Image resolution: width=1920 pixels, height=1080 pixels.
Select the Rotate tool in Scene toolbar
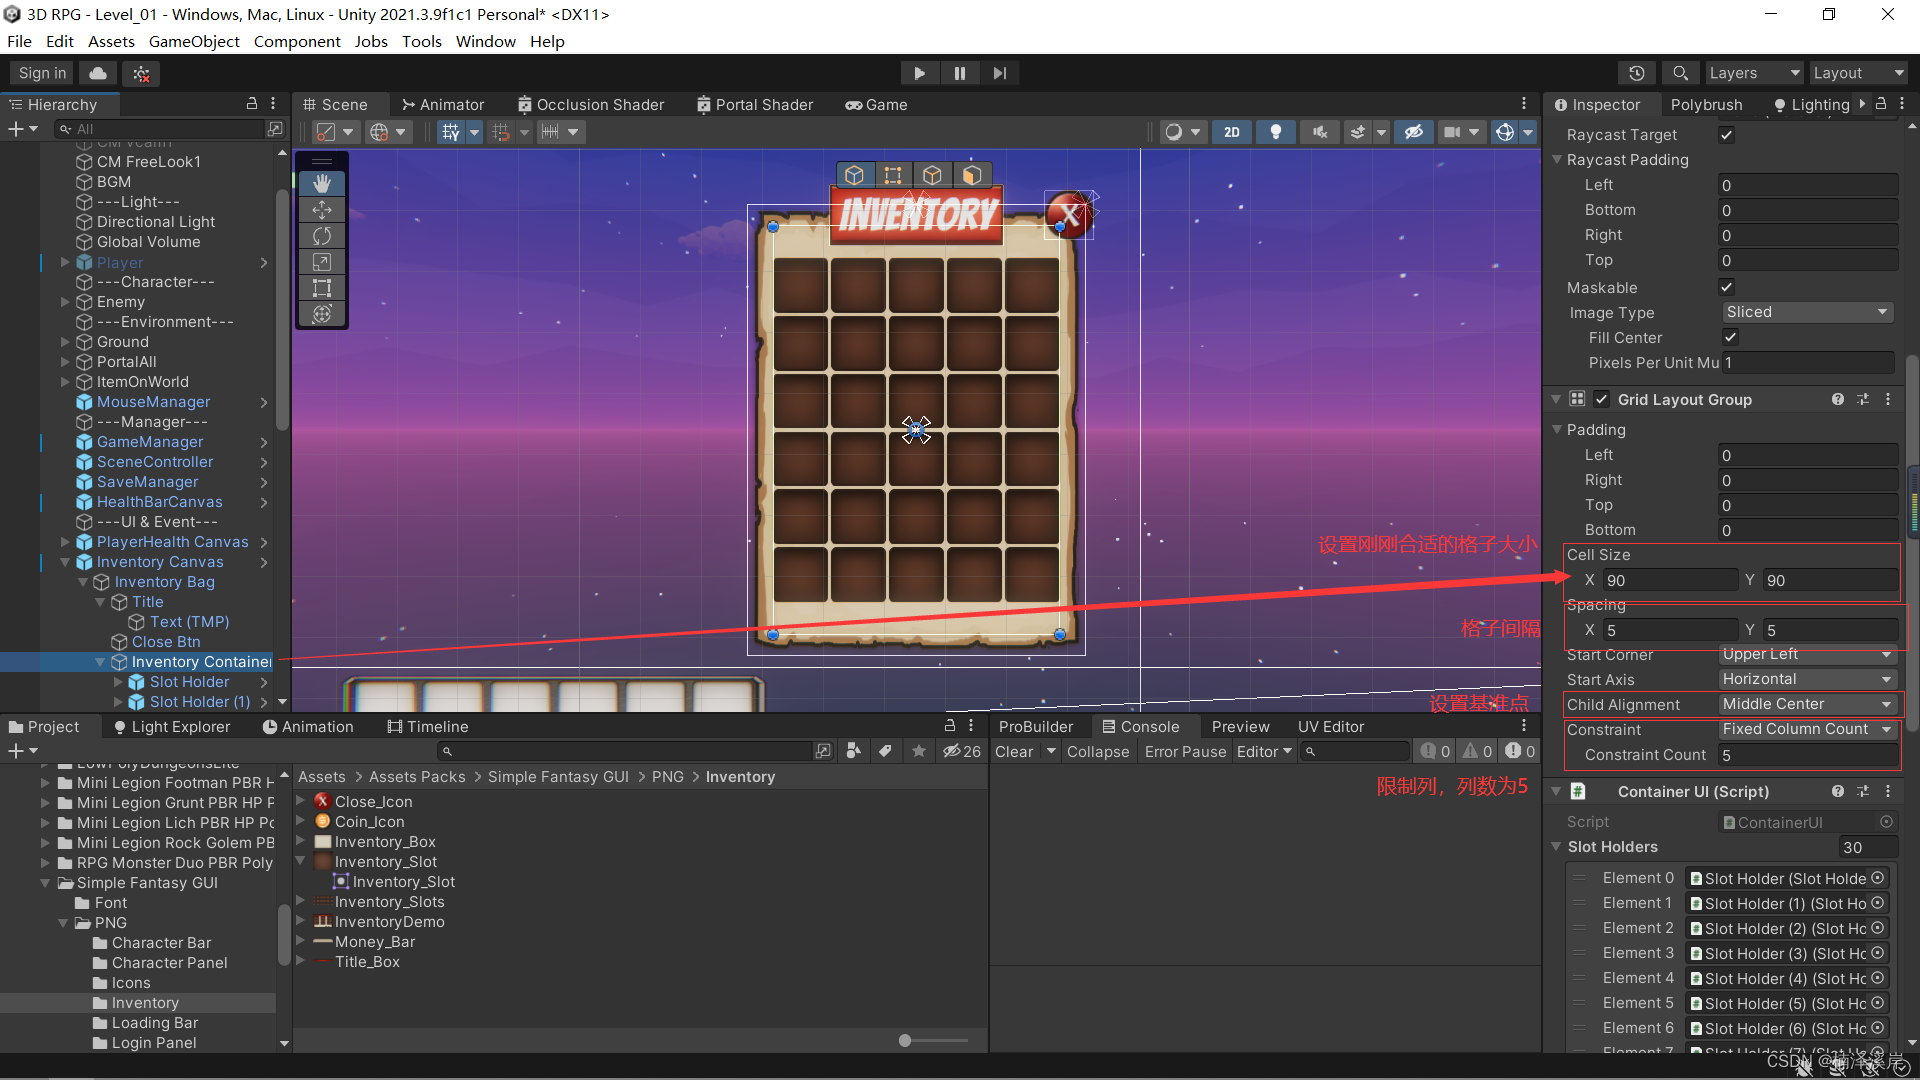(322, 235)
